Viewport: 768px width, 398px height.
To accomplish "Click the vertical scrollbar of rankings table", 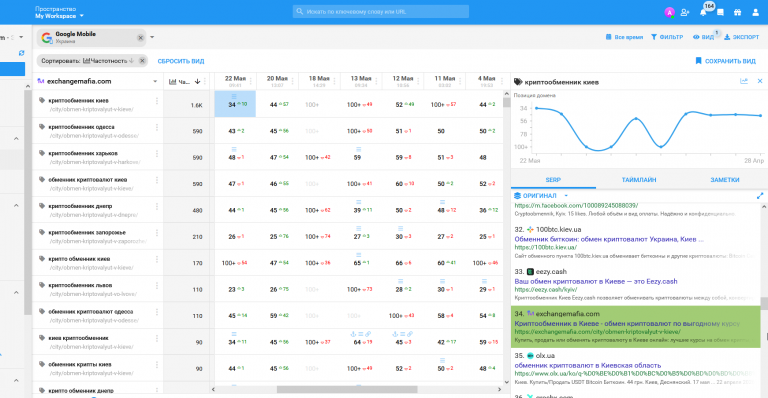I will (x=506, y=102).
